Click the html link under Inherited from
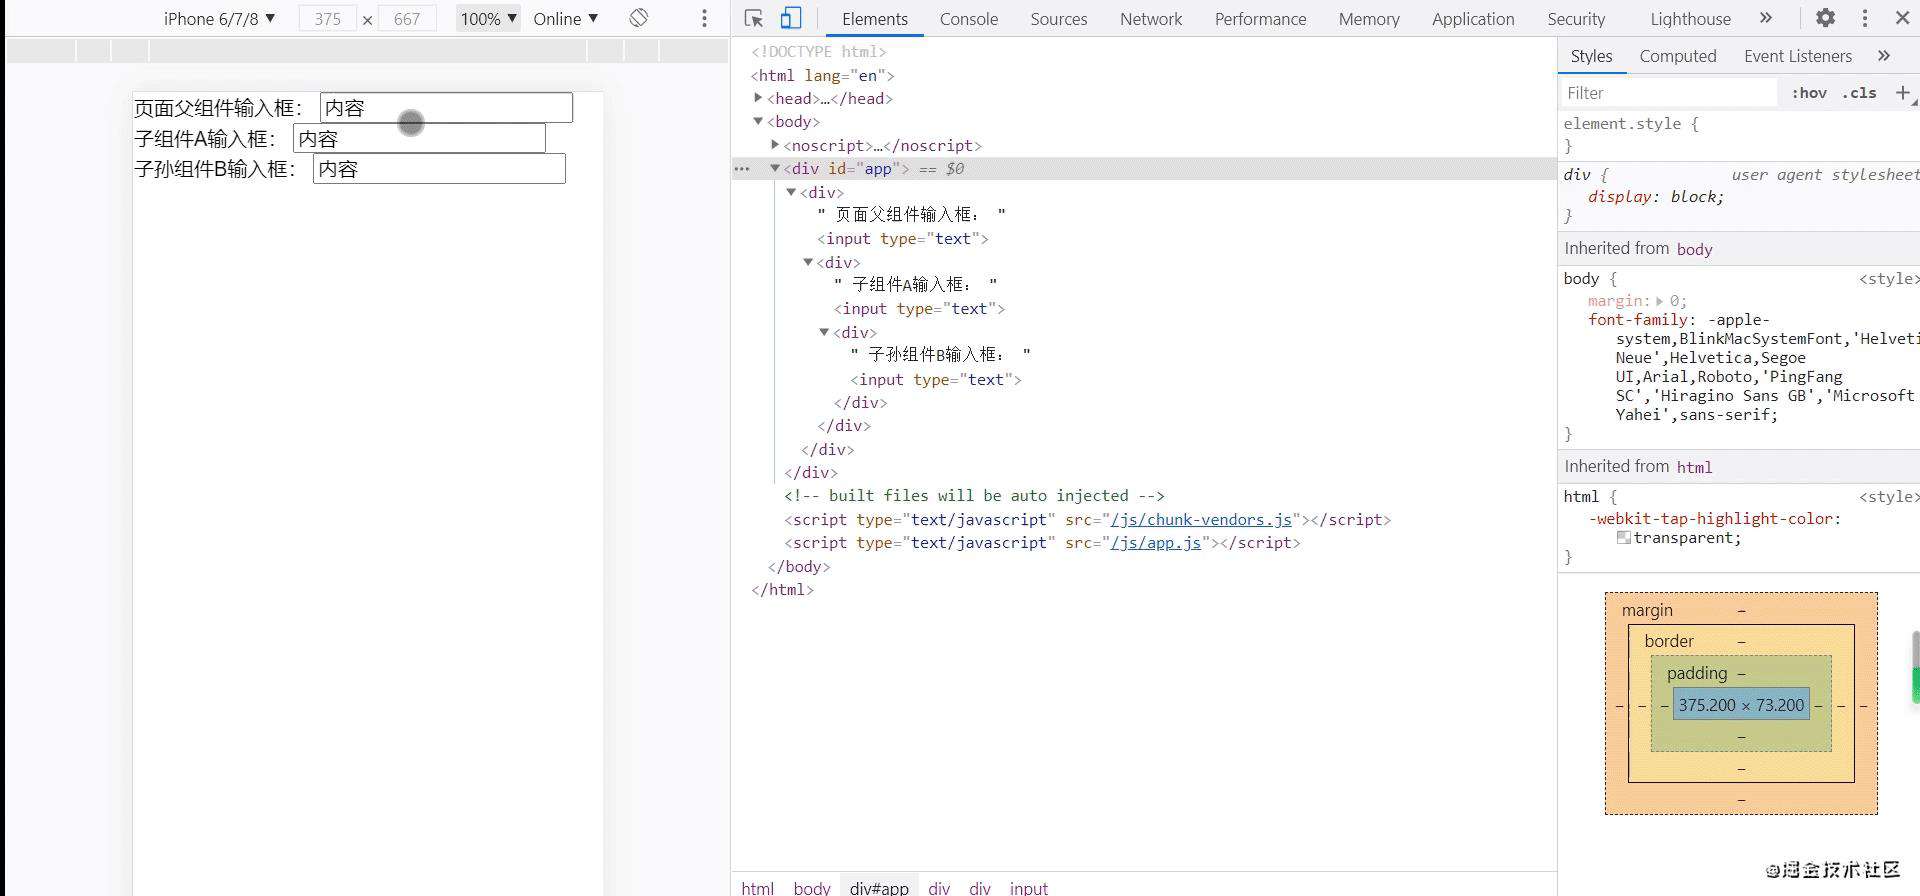 [1694, 467]
